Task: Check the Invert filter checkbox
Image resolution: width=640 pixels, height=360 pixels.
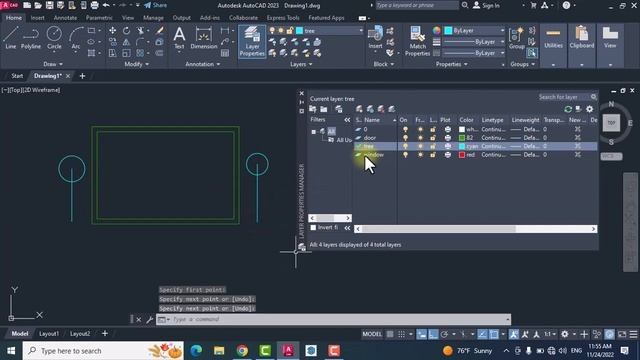Action: [313, 228]
